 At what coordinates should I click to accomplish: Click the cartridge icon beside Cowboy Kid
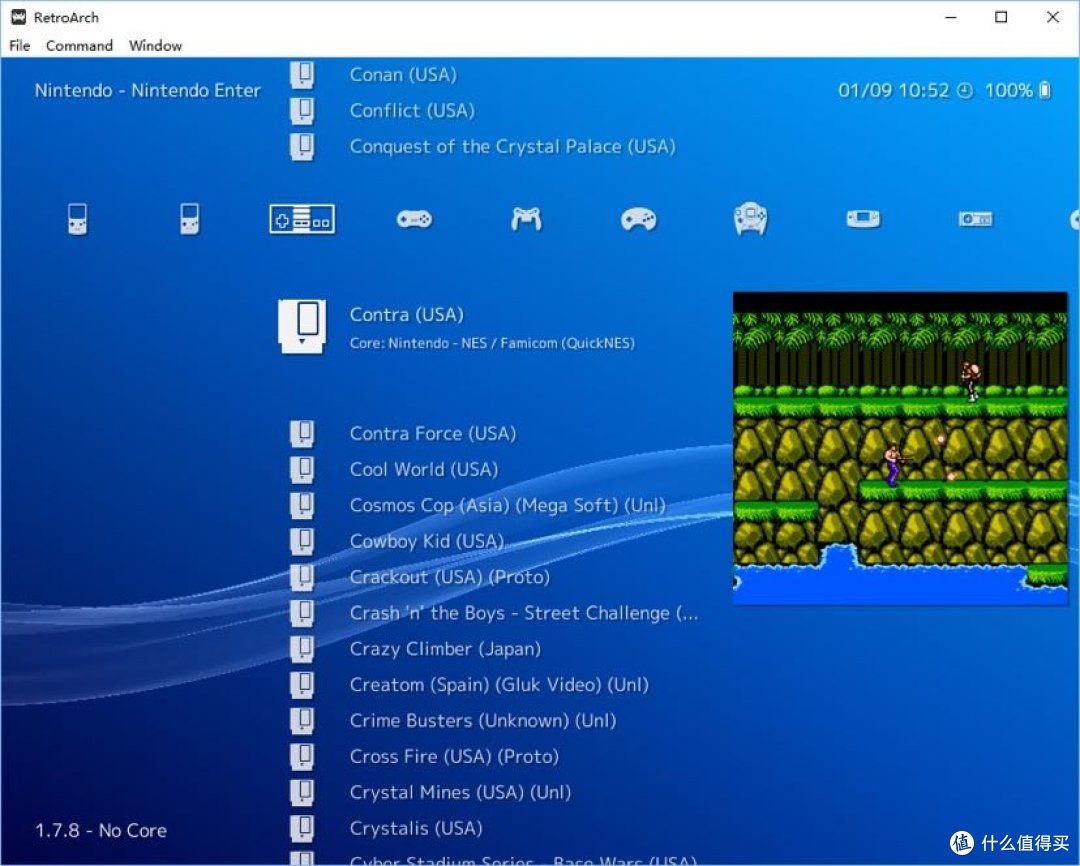point(302,541)
